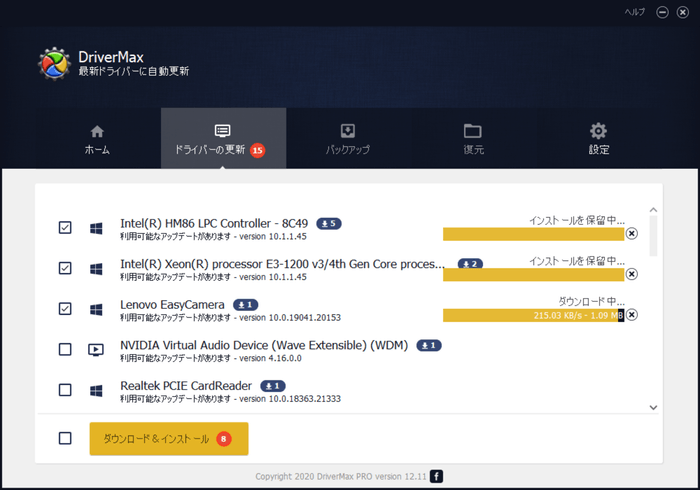Open the 設定 tab
Screen dimensions: 700x490
[598, 140]
